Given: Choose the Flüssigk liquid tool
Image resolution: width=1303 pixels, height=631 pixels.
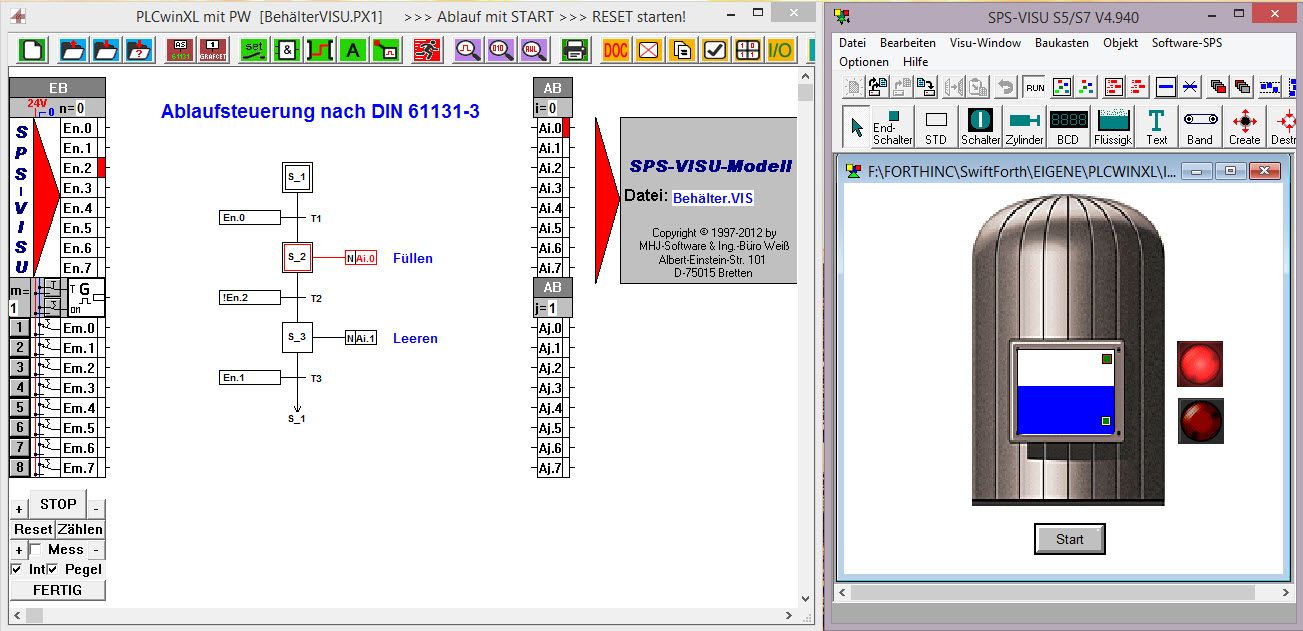Looking at the screenshot, I should 1112,127.
